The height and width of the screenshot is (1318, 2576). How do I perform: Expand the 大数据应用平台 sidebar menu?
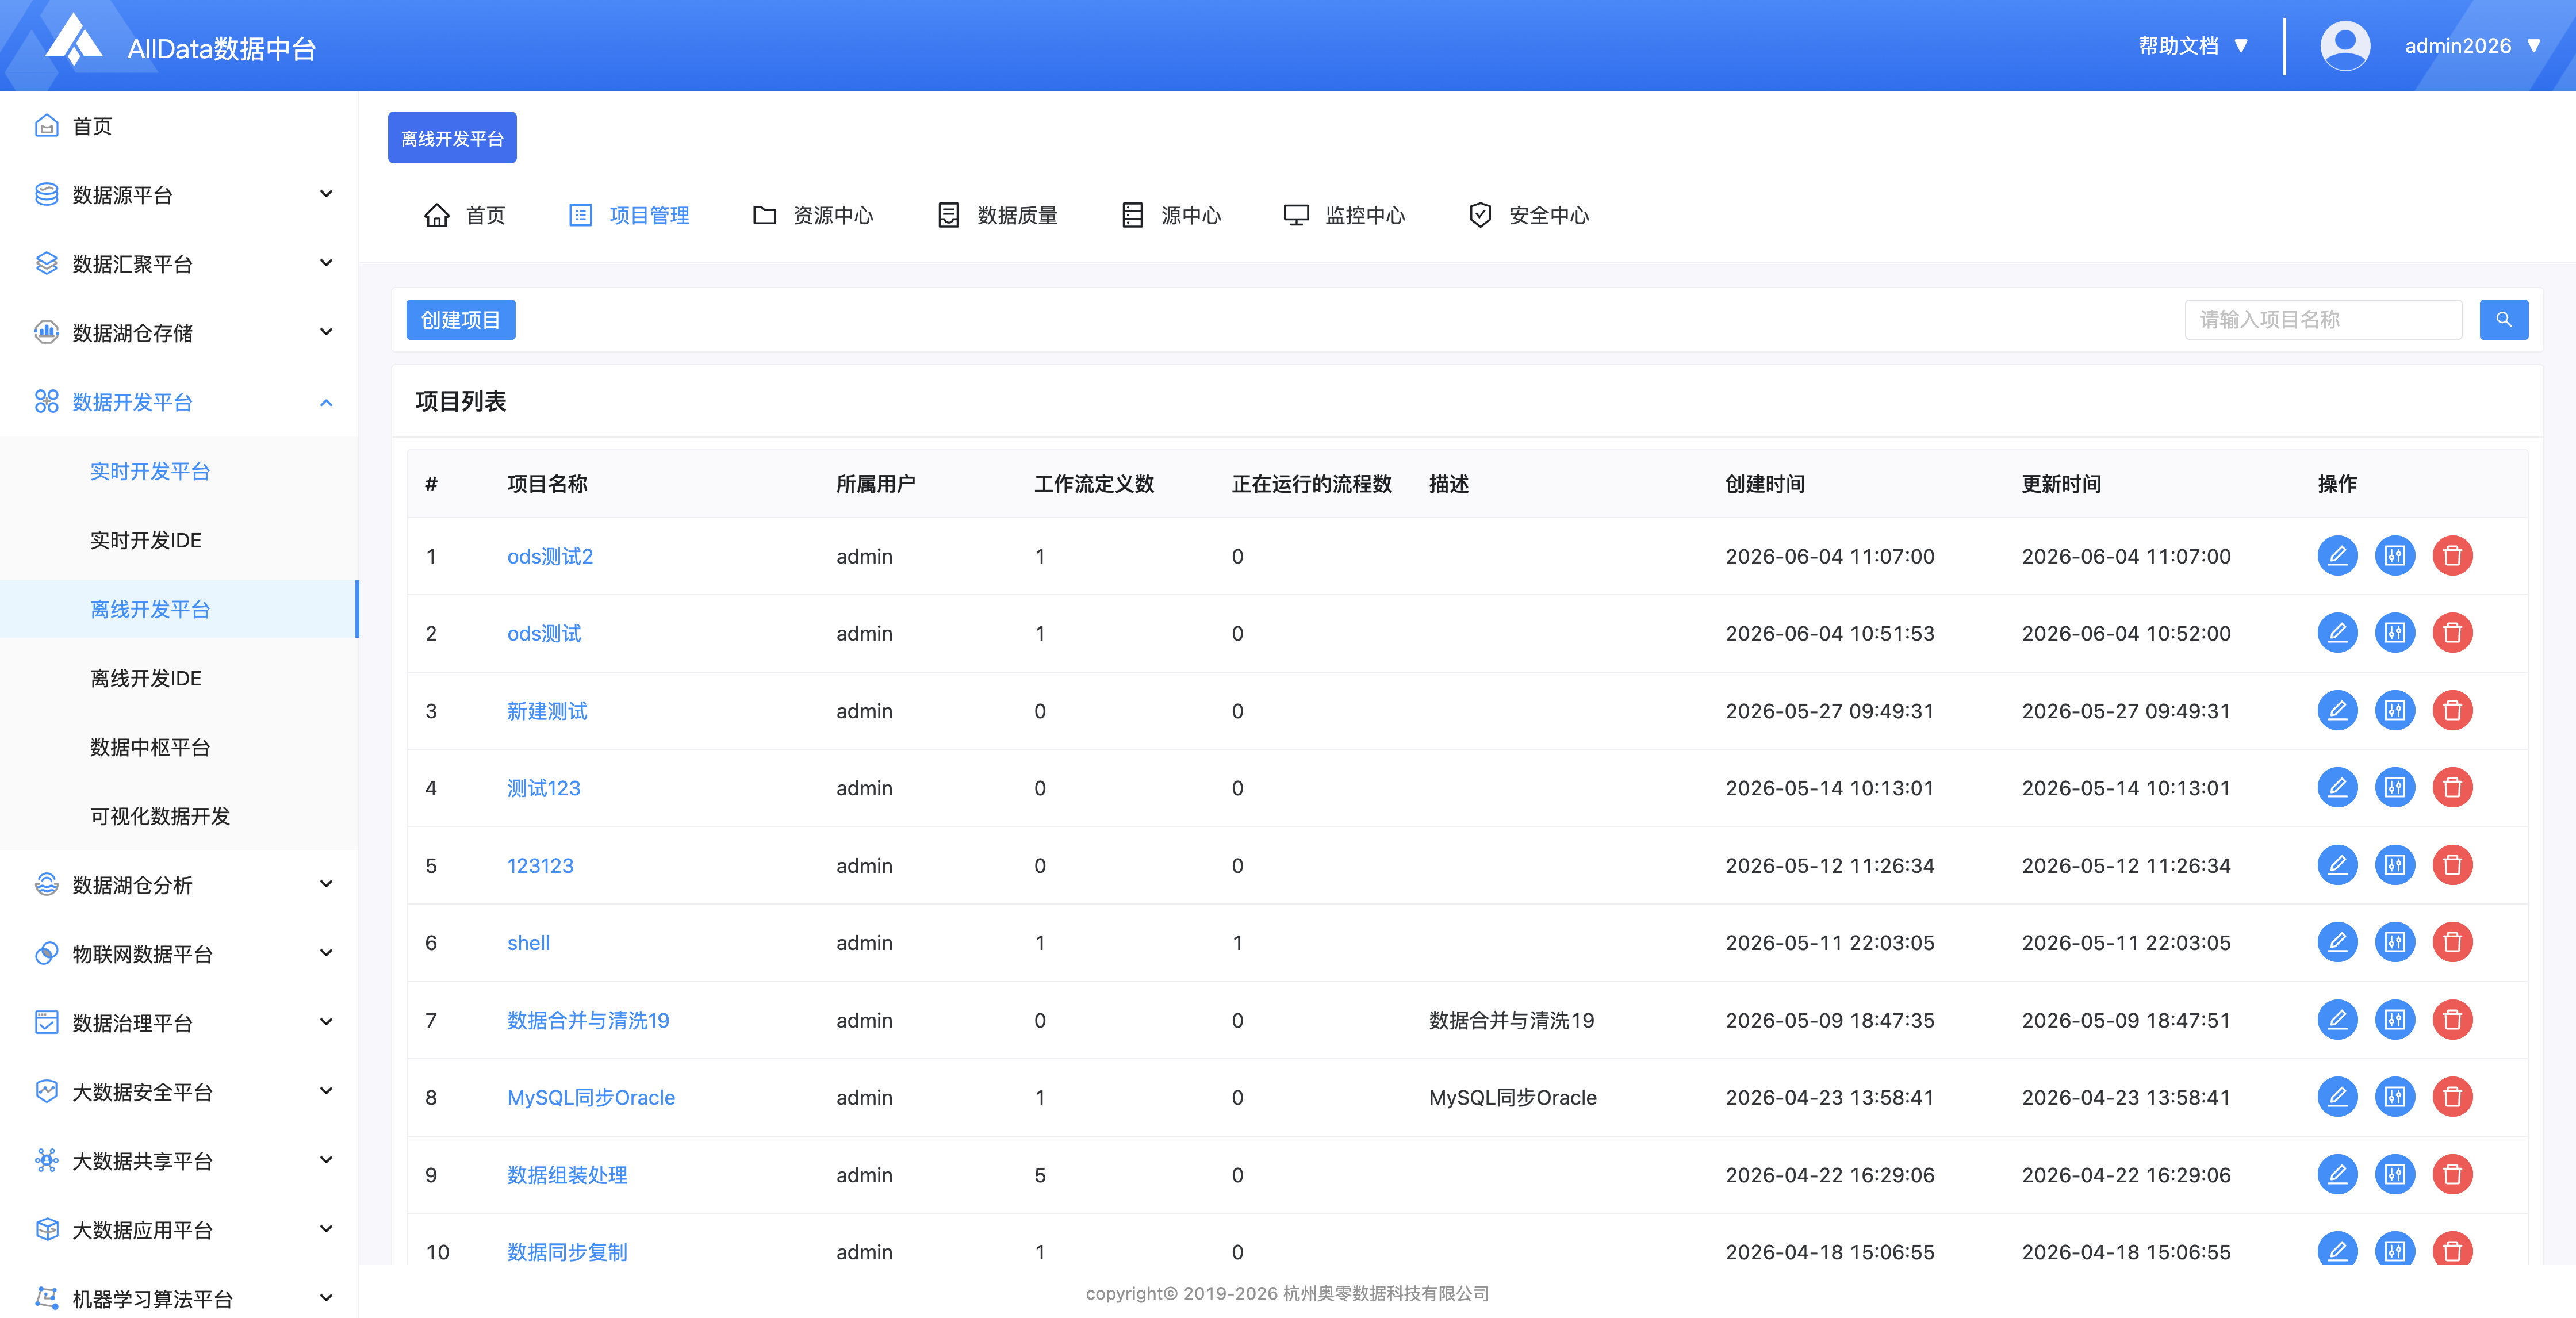179,1230
